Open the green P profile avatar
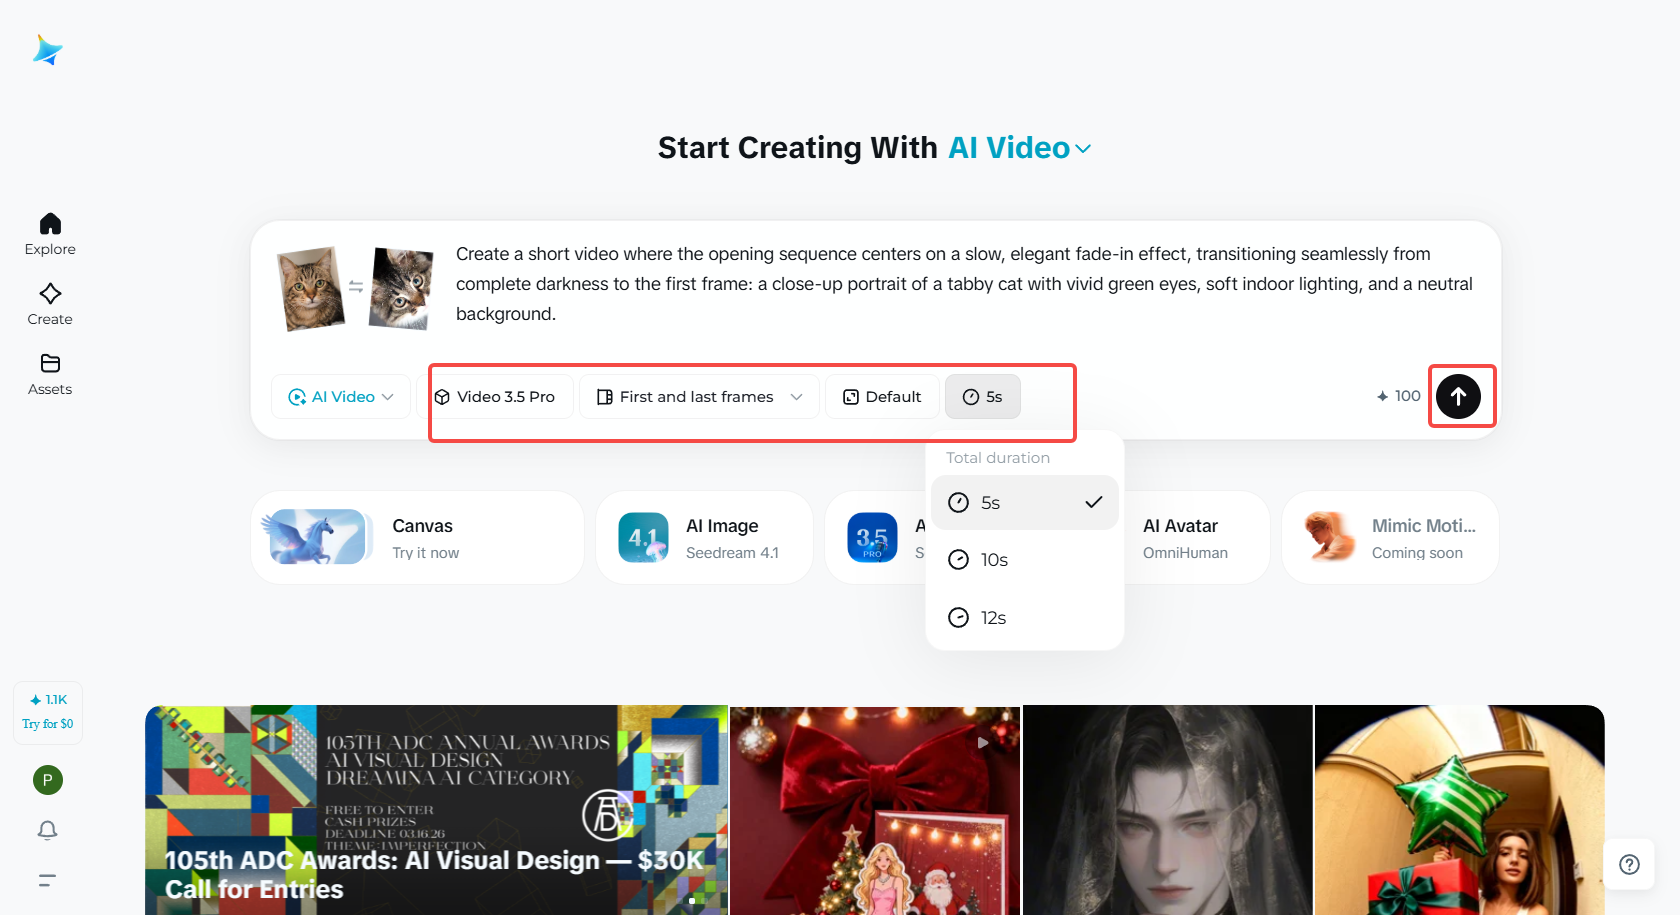1680x915 pixels. tap(48, 780)
